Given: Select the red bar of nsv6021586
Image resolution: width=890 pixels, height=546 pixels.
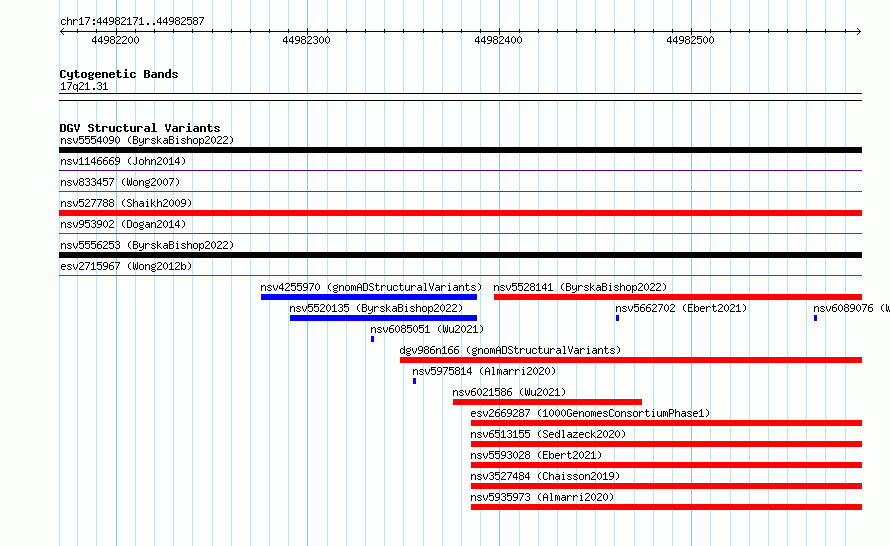Looking at the screenshot, I should point(547,402).
